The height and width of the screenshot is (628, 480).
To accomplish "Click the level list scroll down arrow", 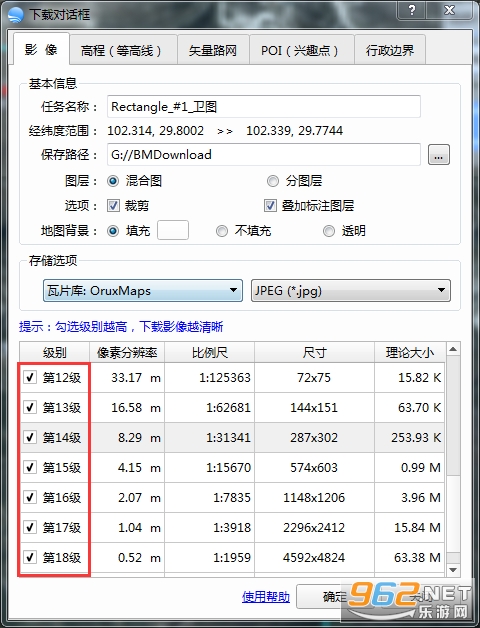I will coord(453,570).
